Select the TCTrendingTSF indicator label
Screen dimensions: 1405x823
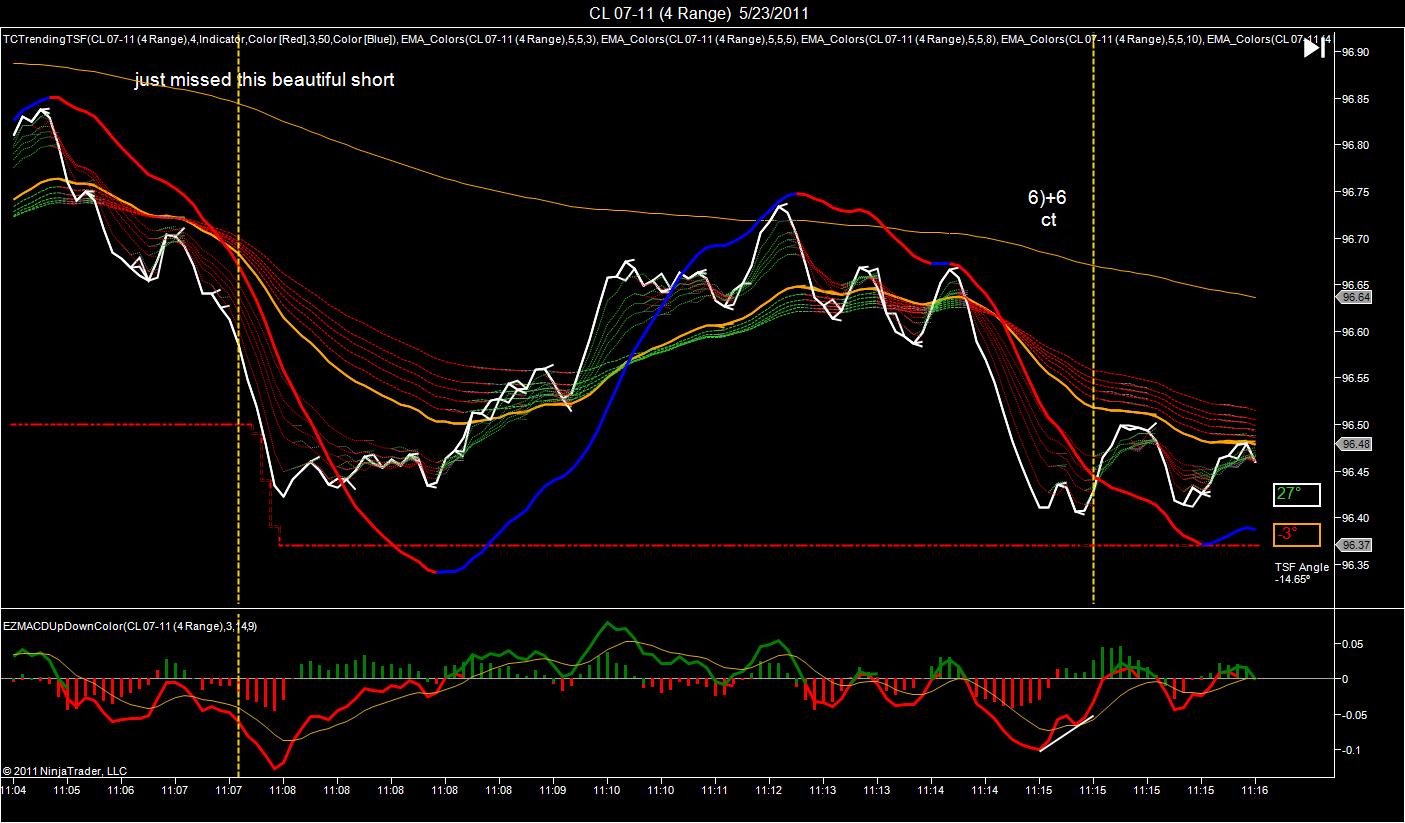pyautogui.click(x=200, y=40)
